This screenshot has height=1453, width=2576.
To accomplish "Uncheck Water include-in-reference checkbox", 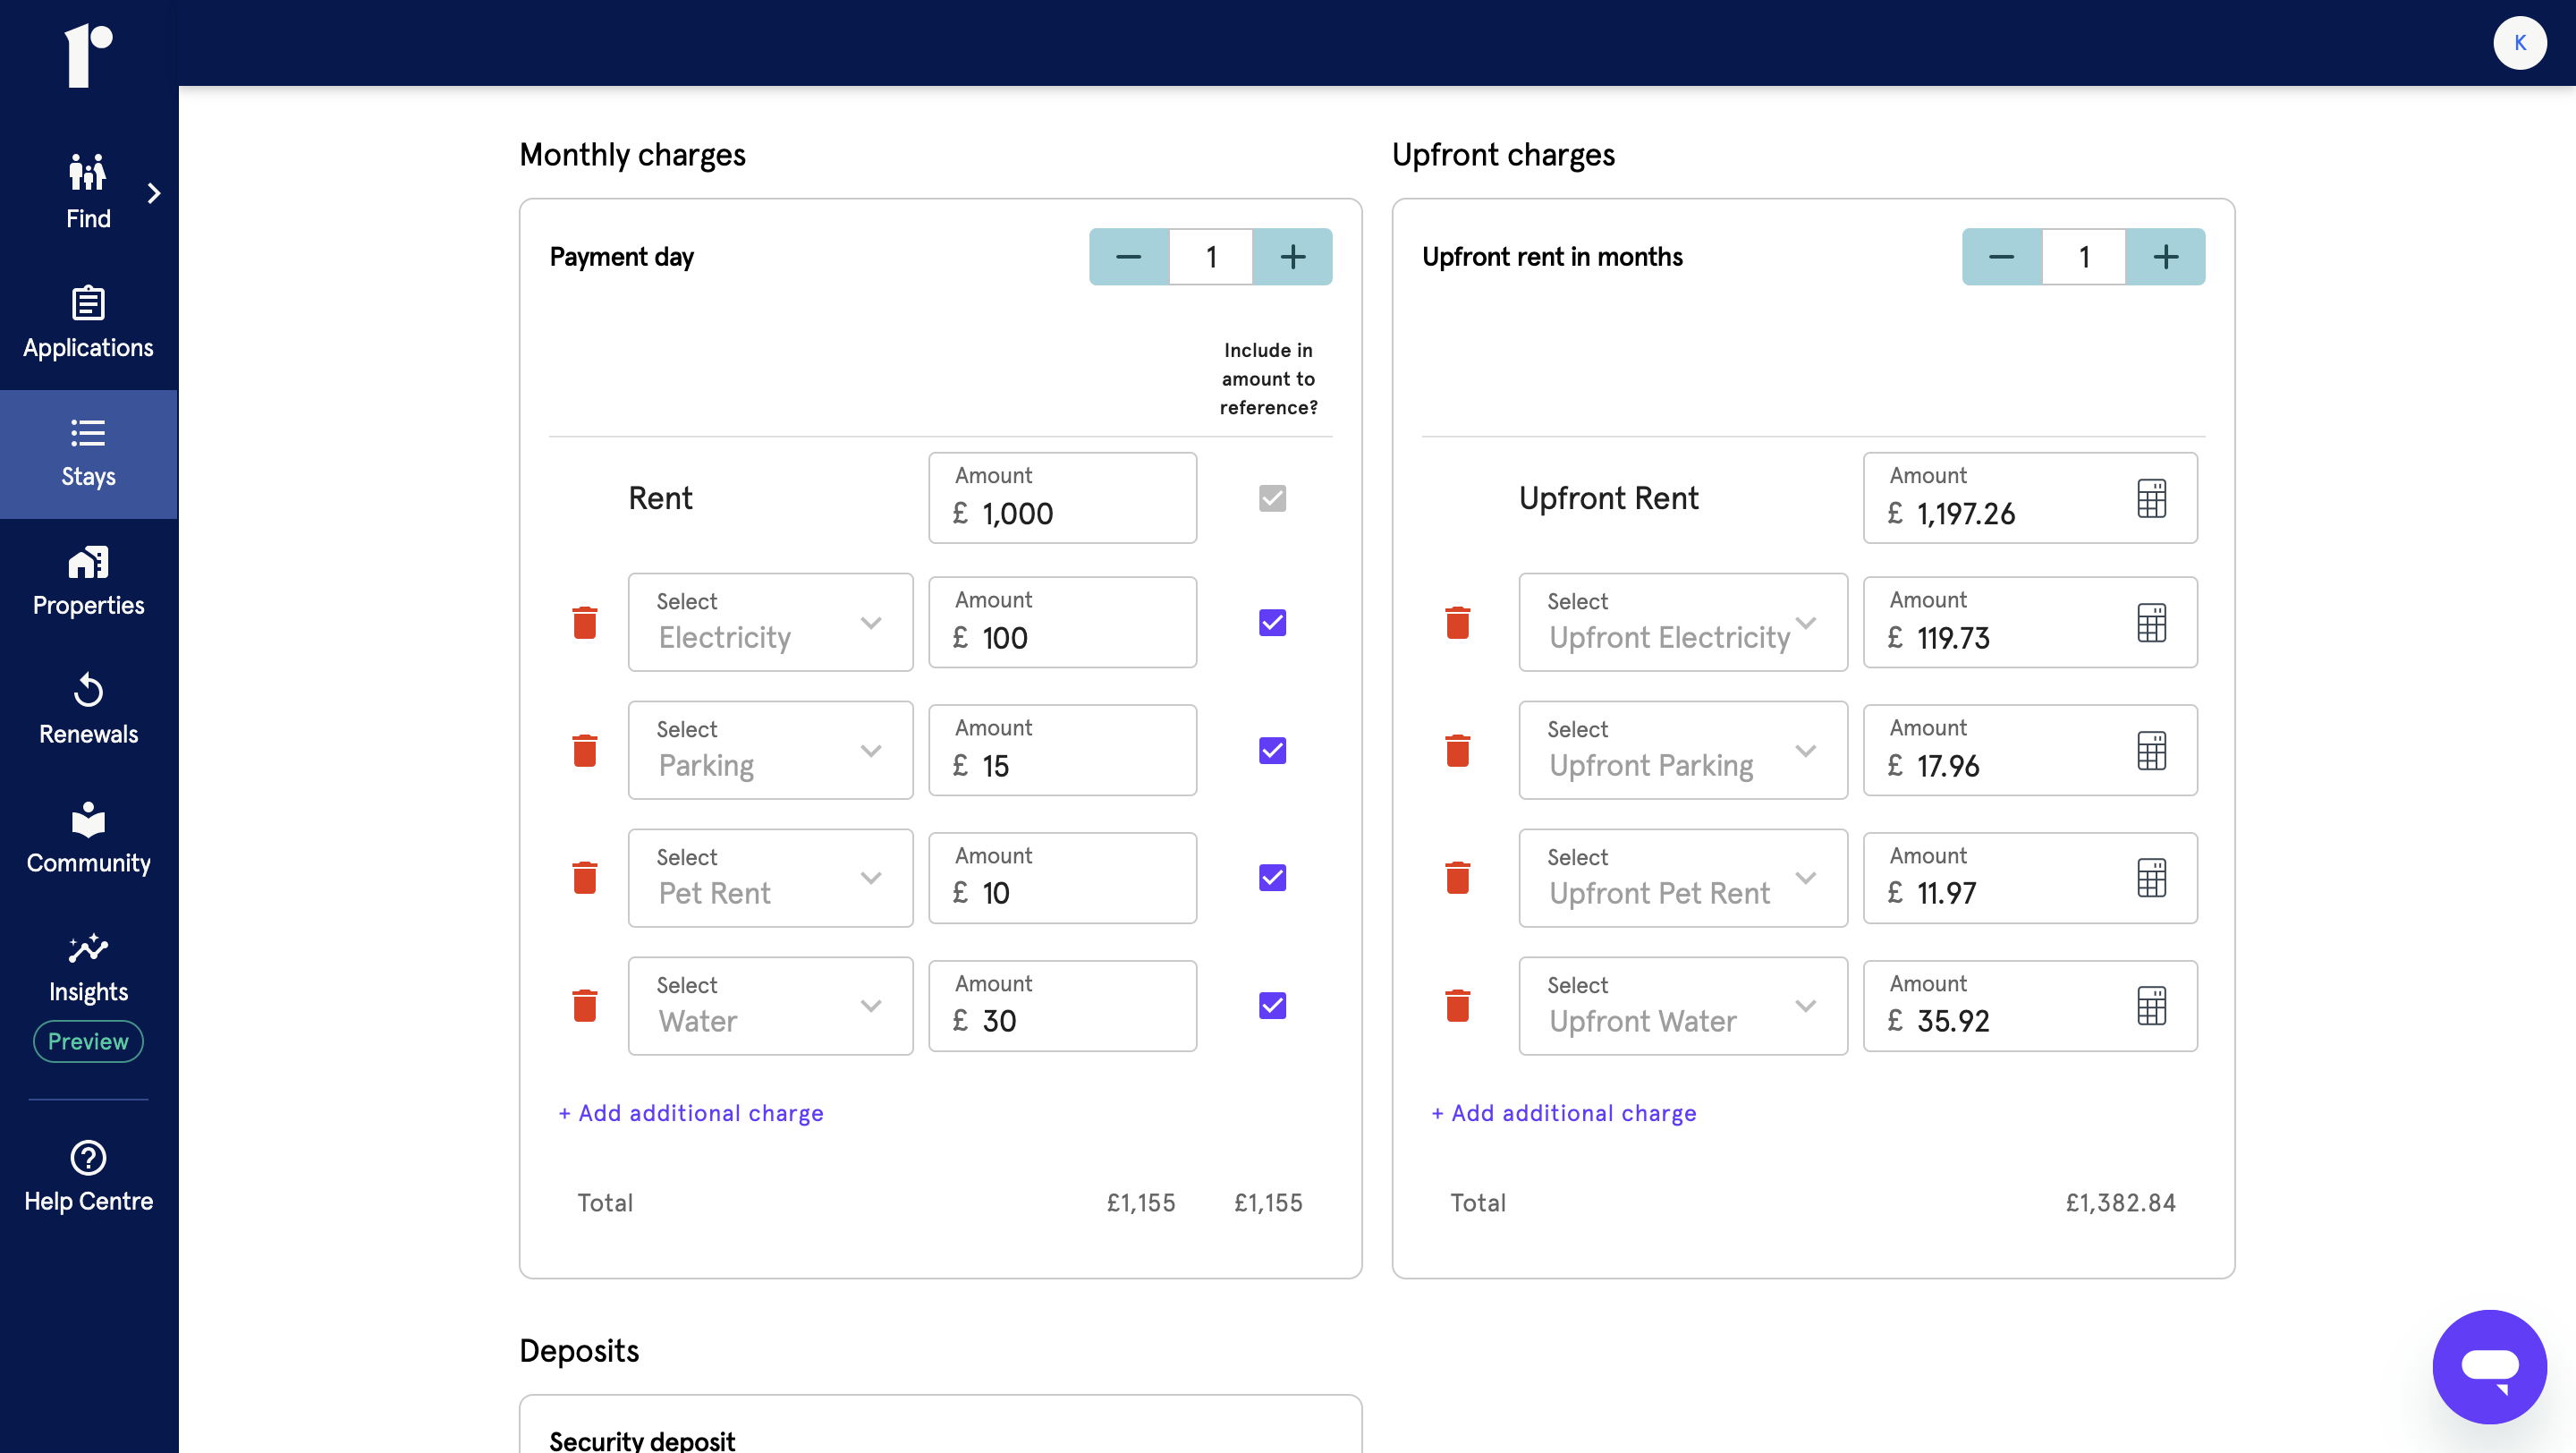I will 1272,1005.
